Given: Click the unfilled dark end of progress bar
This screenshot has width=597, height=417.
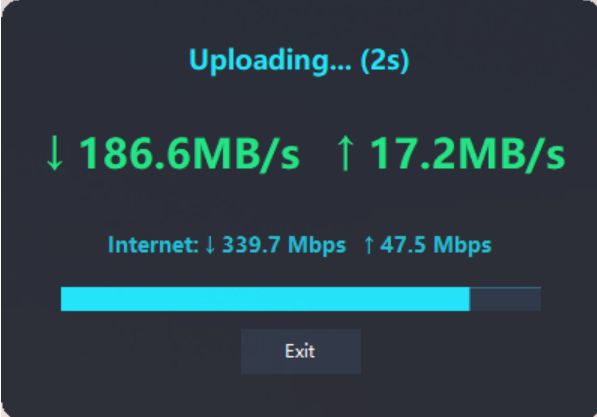Looking at the screenshot, I should click(x=505, y=299).
